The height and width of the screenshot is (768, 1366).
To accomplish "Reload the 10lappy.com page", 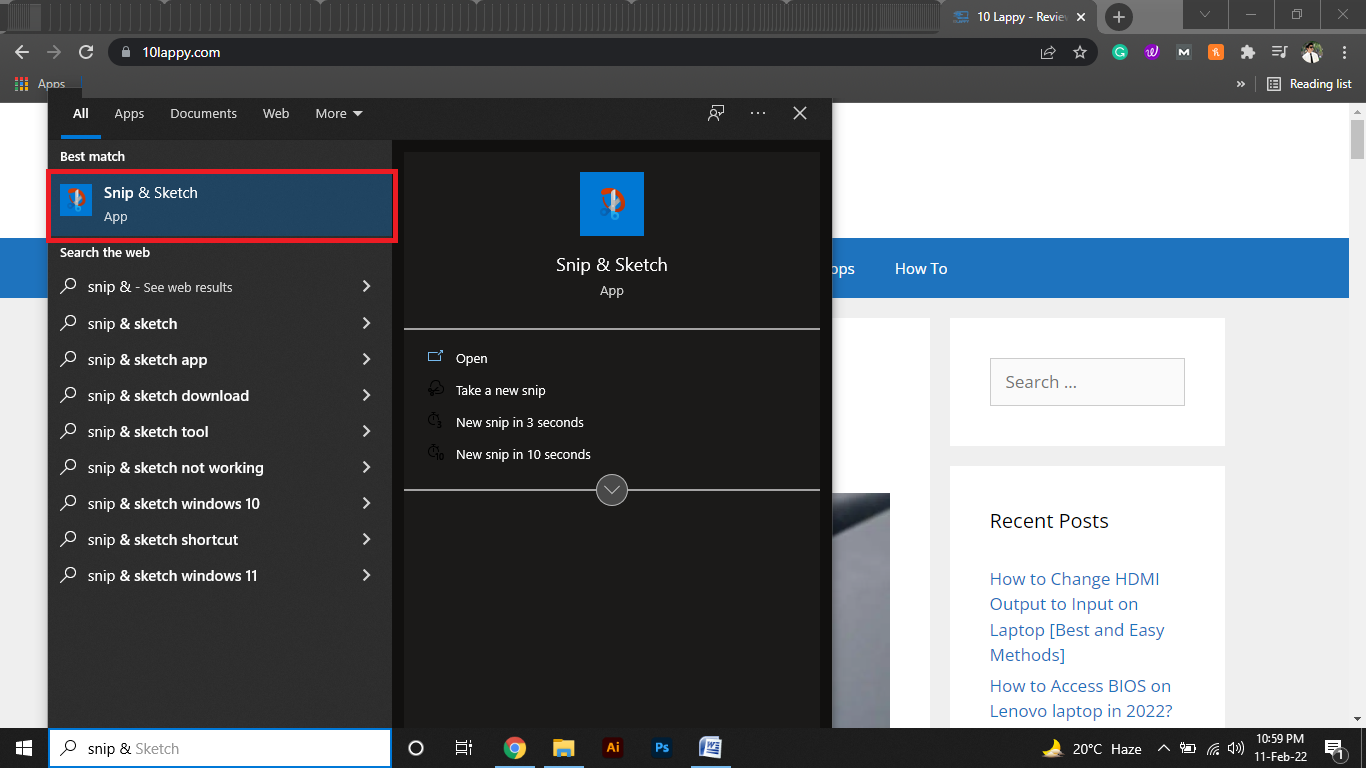I will [x=86, y=52].
